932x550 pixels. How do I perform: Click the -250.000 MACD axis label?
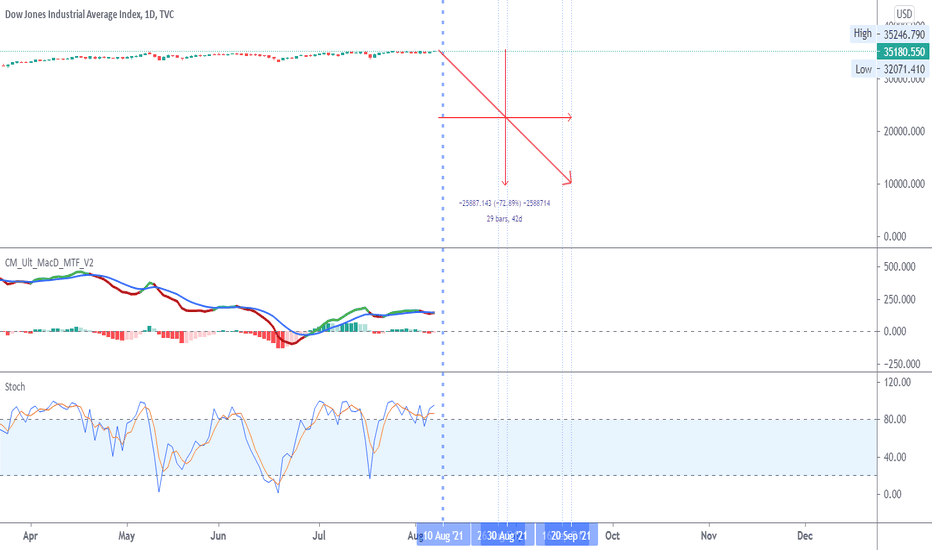tap(901, 364)
